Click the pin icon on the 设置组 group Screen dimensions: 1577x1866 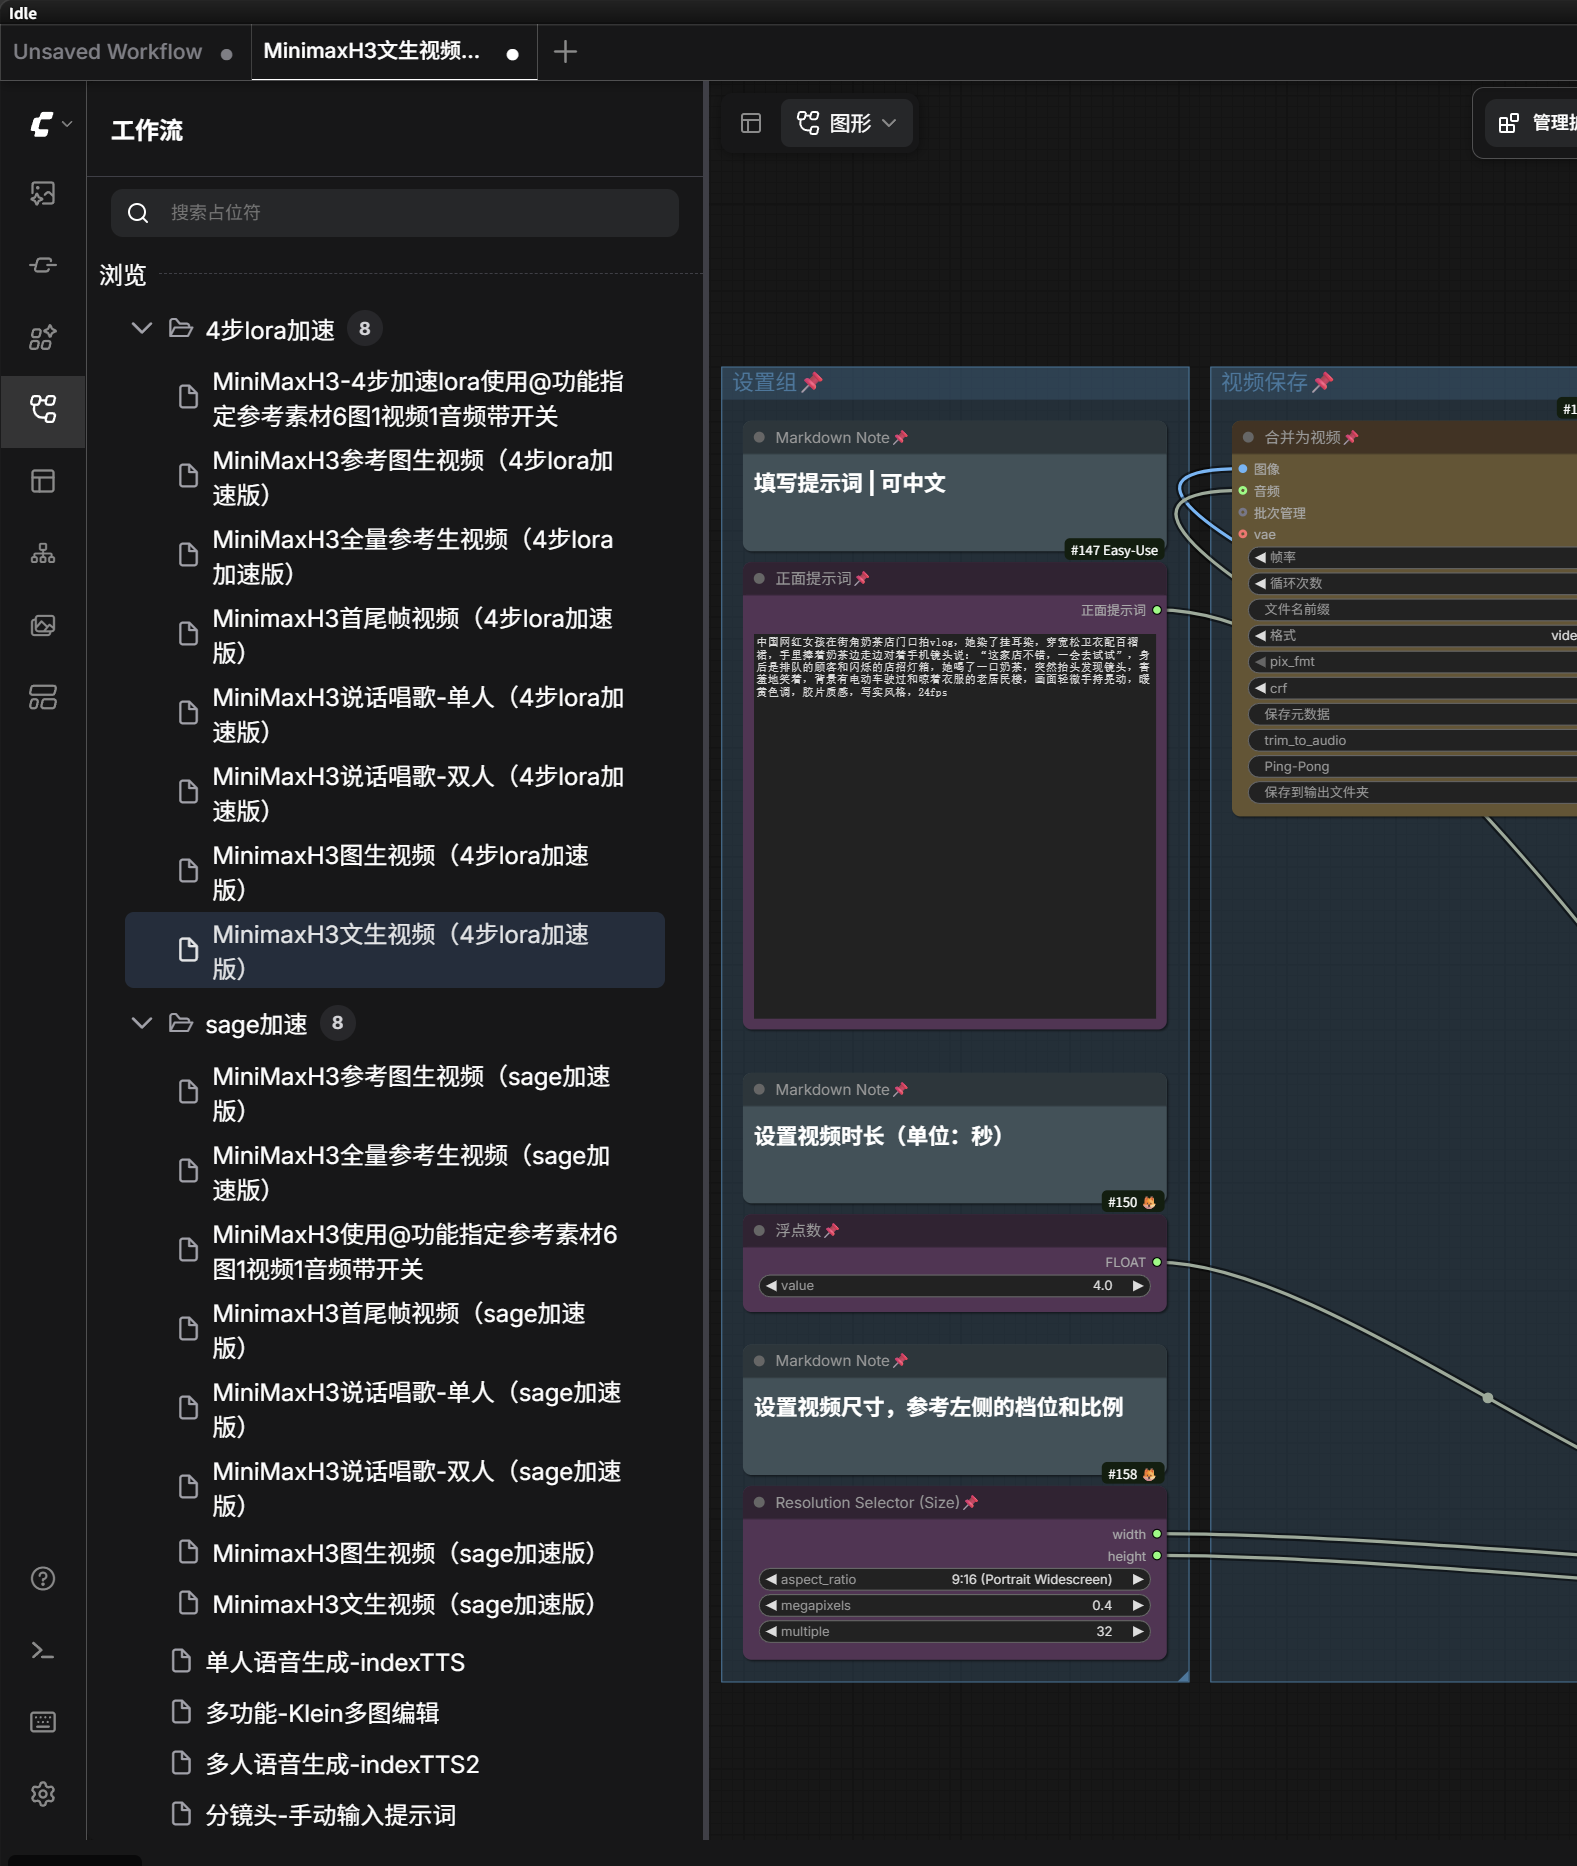pyautogui.click(x=812, y=382)
